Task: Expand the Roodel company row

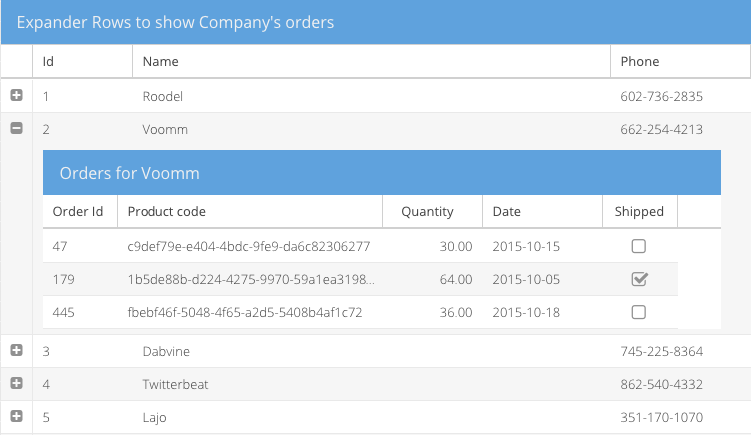Action: (x=16, y=96)
